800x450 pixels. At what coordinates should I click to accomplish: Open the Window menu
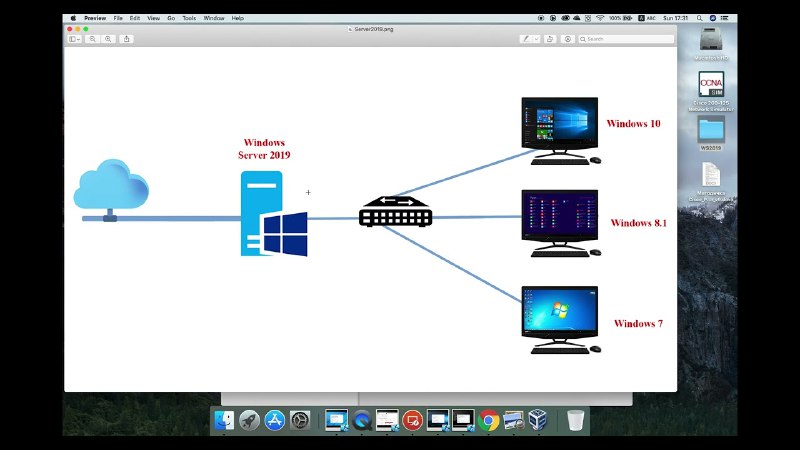[x=214, y=18]
